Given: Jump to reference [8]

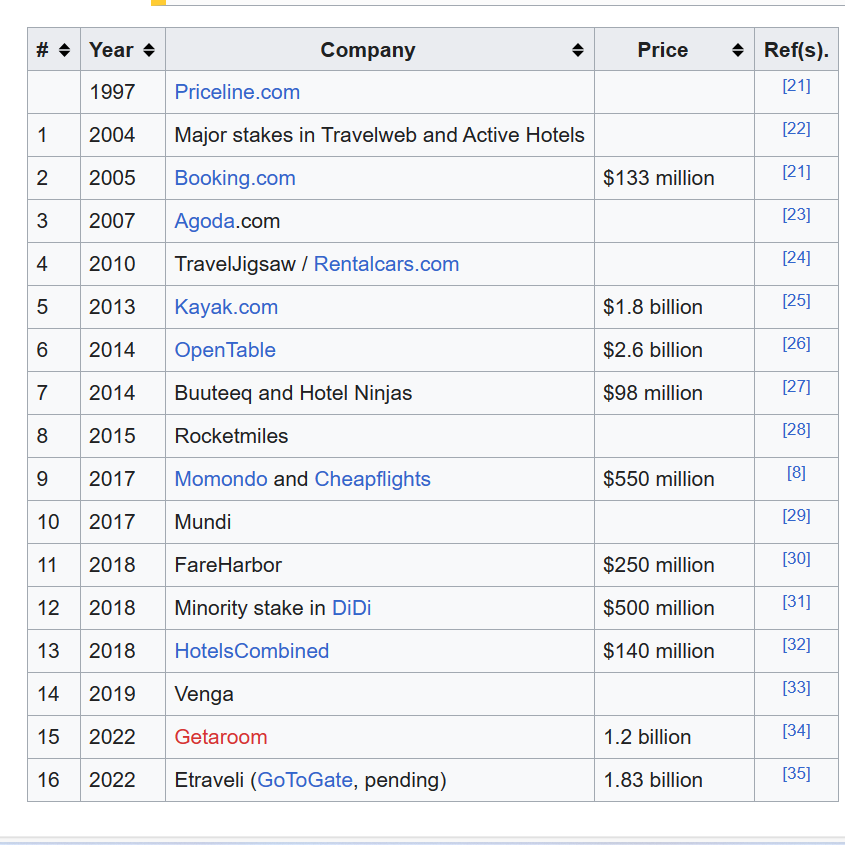Looking at the screenshot, I should (x=796, y=473).
